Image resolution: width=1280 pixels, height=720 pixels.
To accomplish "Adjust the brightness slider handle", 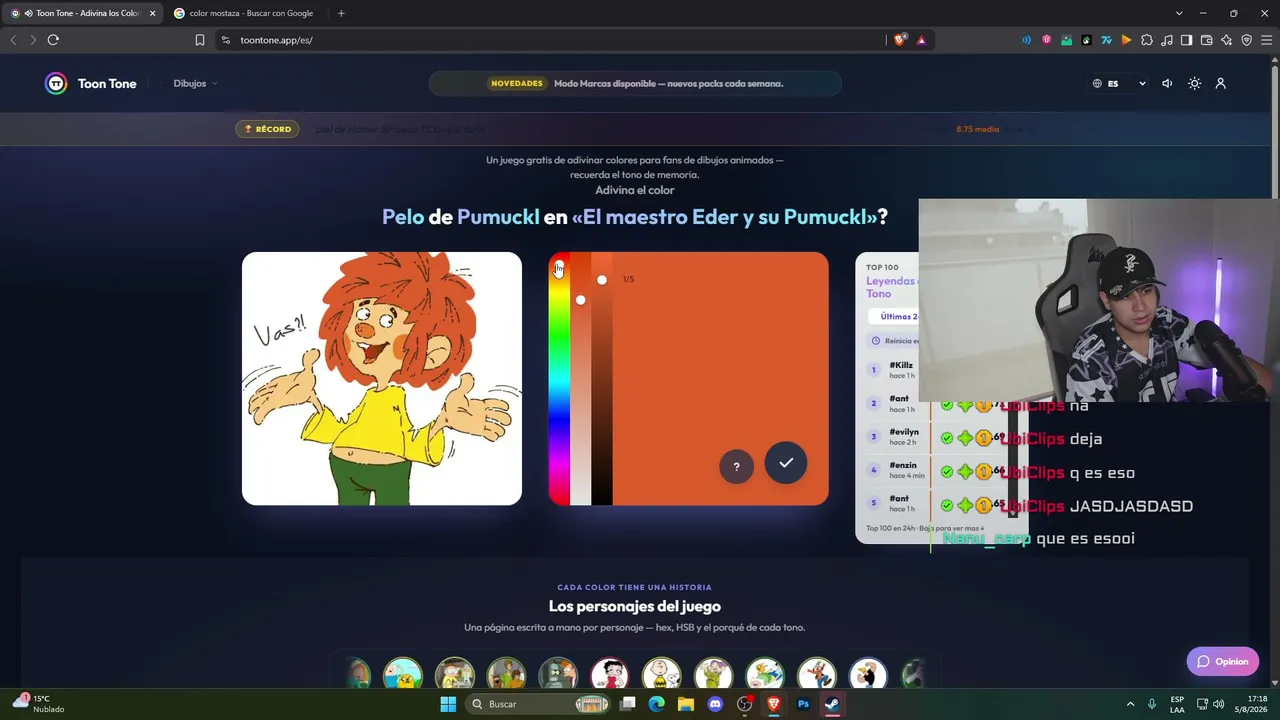I will point(602,280).
